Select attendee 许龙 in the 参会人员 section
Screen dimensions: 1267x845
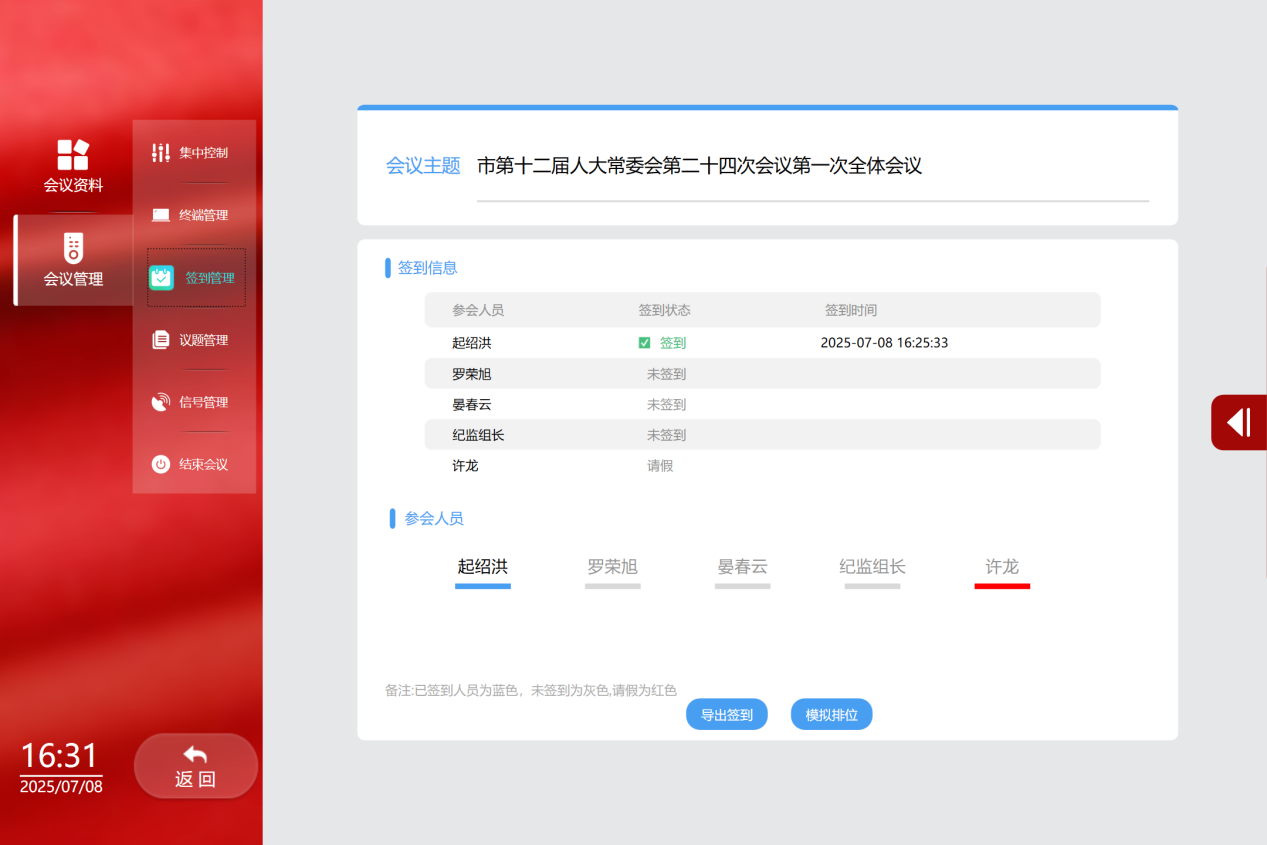coord(1002,567)
